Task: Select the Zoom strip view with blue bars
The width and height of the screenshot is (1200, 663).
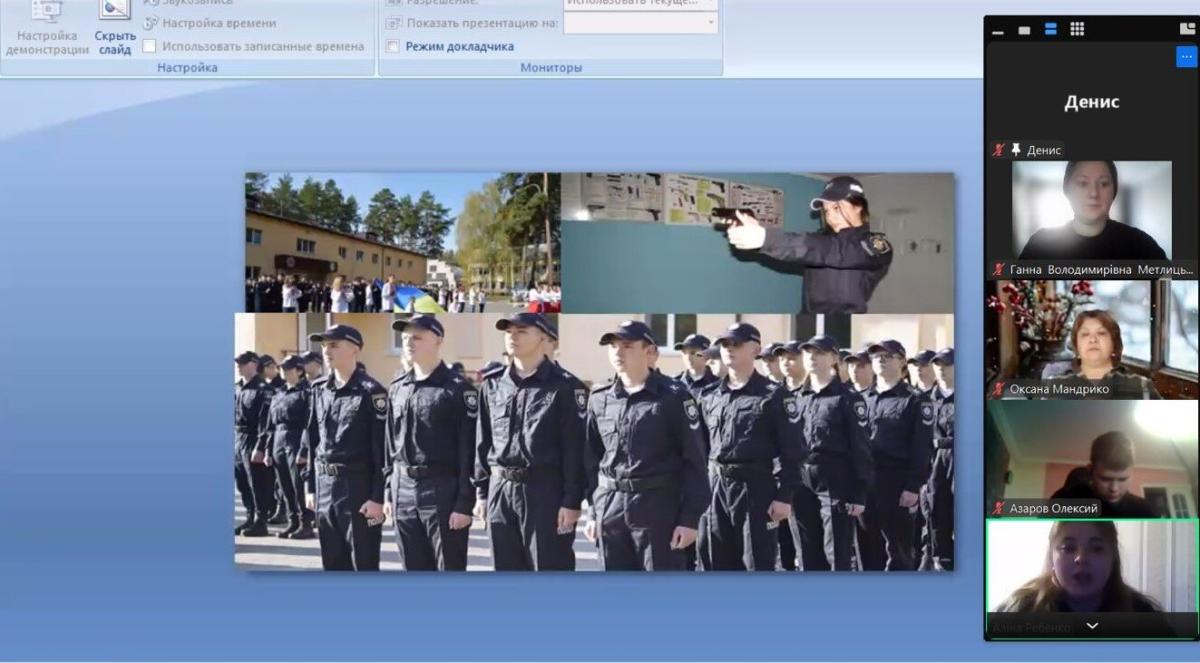Action: 1050,29
